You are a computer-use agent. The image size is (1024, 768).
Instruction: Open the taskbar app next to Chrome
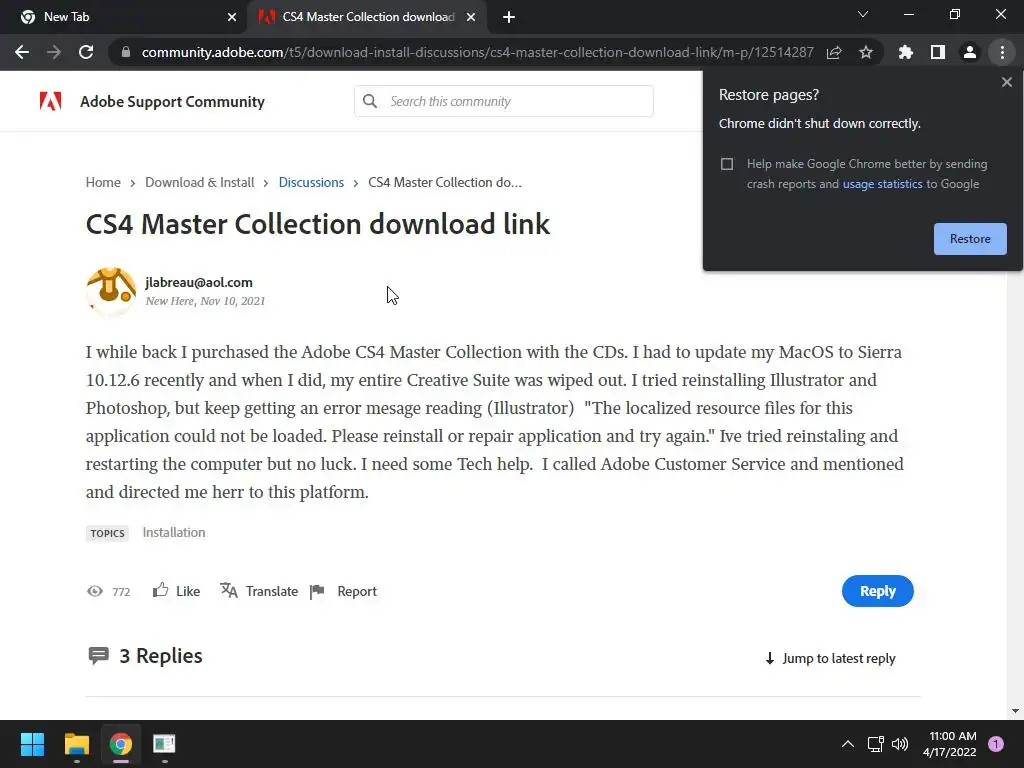[x=165, y=744]
